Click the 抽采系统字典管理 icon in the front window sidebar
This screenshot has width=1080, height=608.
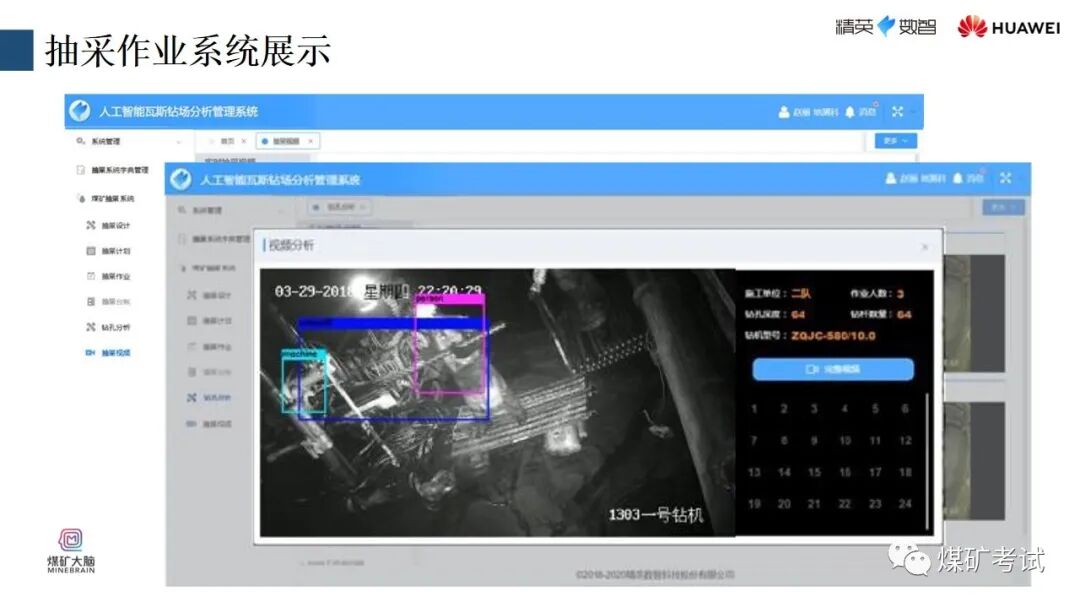pos(182,238)
